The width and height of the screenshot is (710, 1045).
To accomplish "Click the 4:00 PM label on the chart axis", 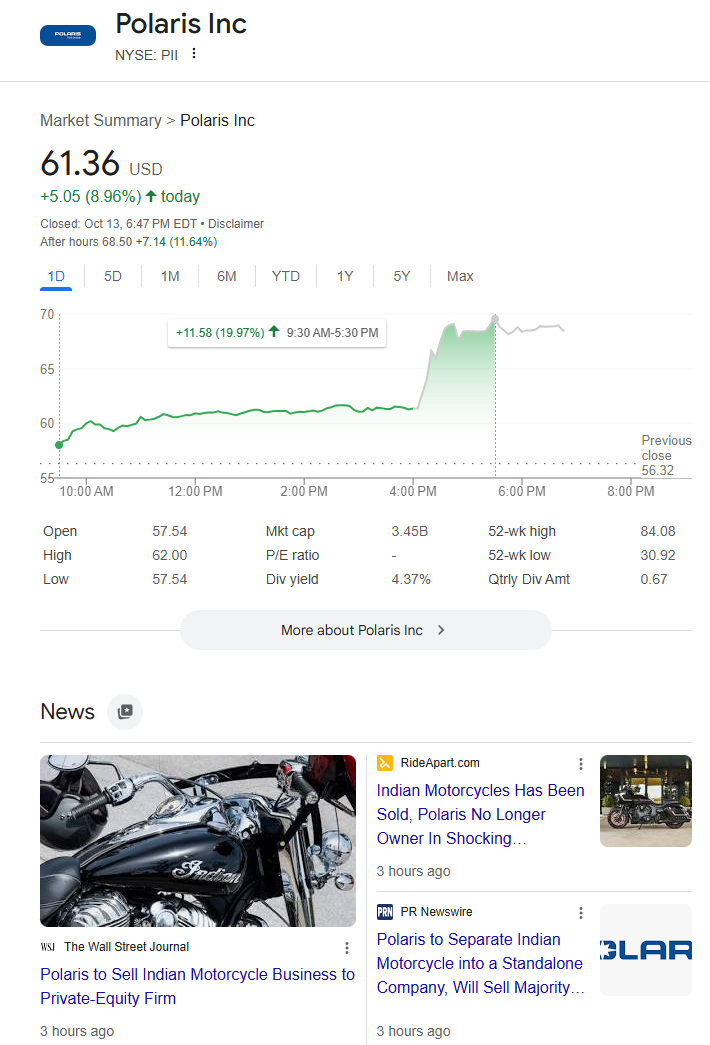I will click(x=413, y=492).
